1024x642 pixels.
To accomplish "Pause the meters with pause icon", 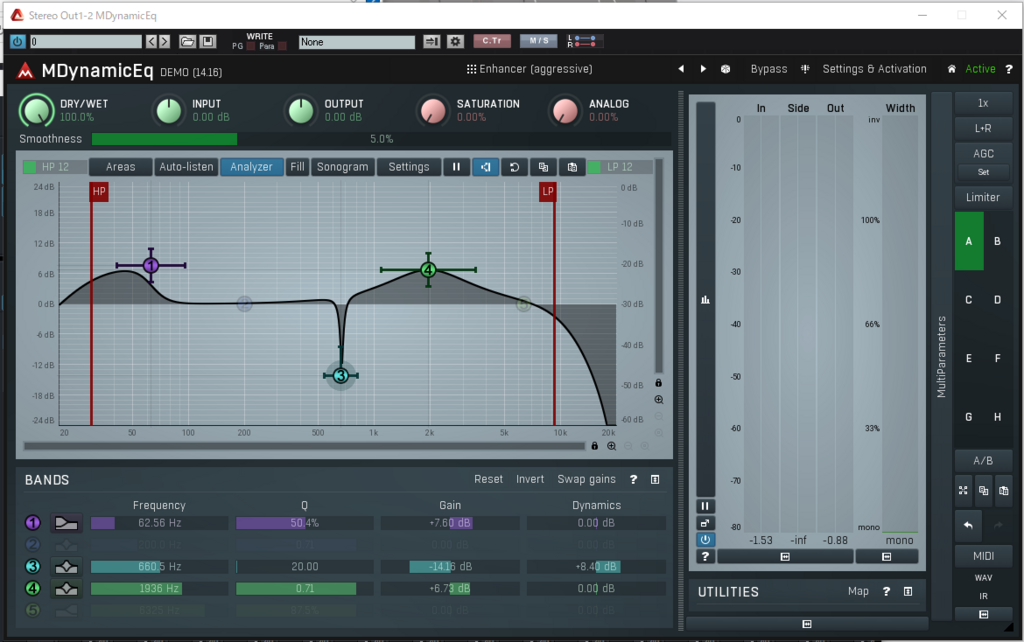I will point(705,506).
